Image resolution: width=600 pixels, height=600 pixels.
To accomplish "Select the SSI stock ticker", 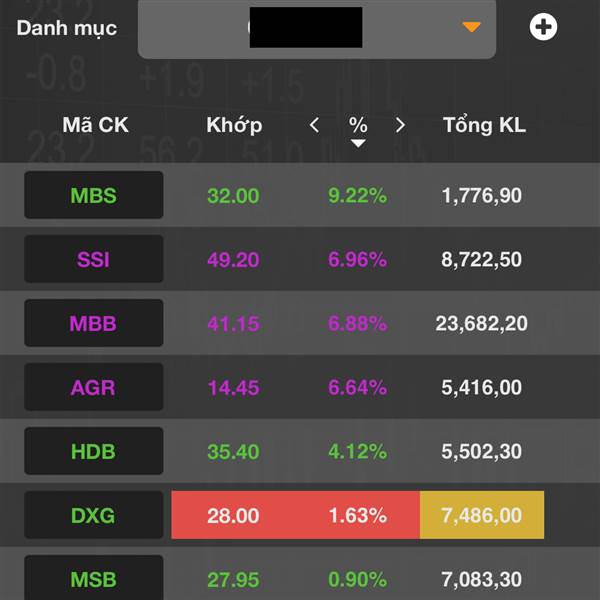I will (94, 259).
